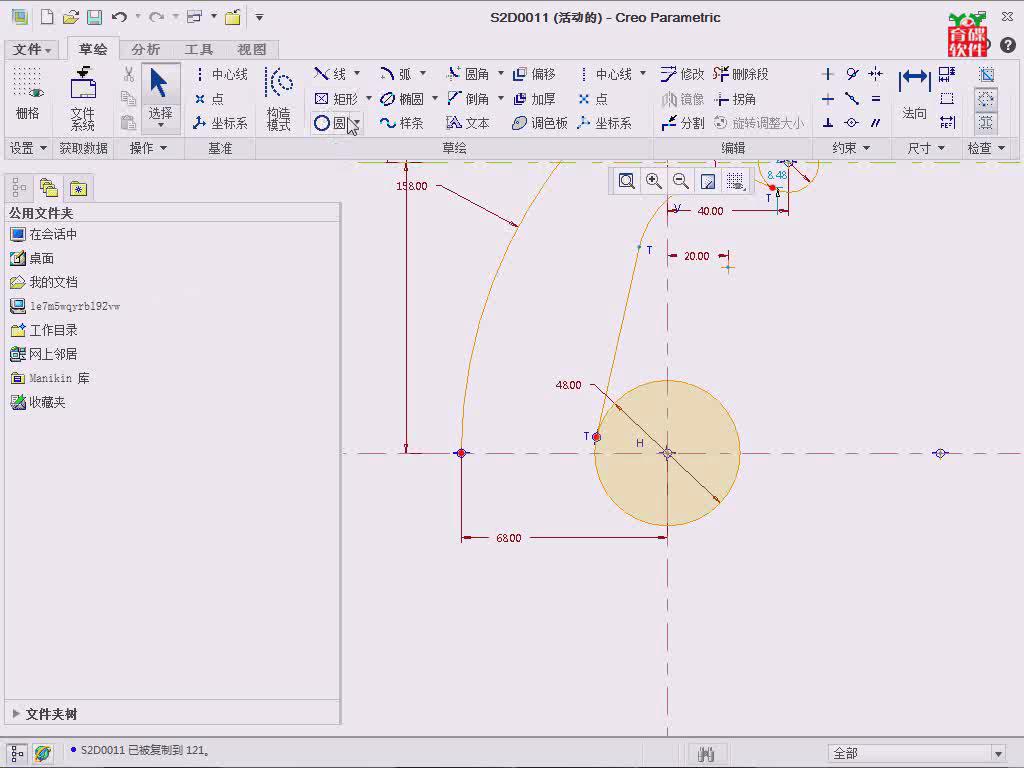The height and width of the screenshot is (768, 1024).
Task: Undo the last sketch action
Action: [x=119, y=17]
